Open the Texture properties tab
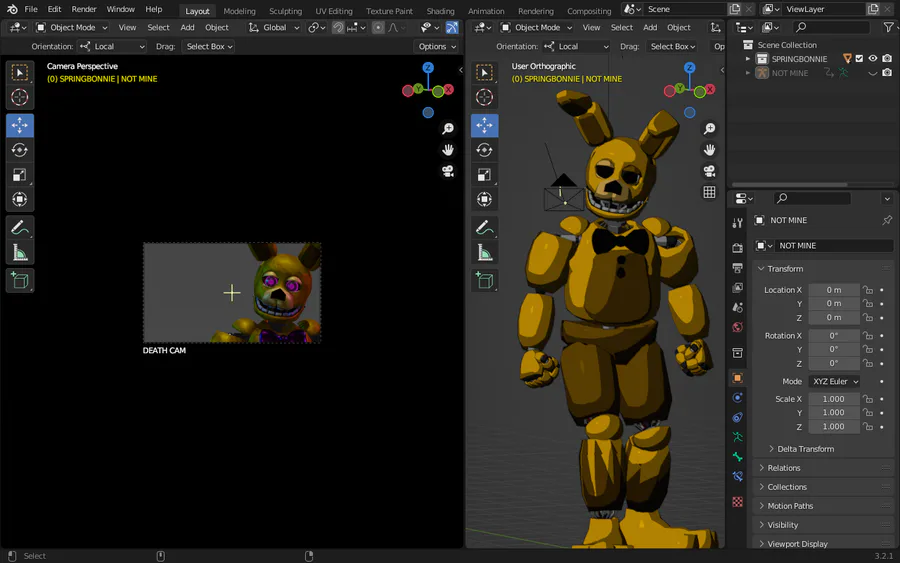 (738, 502)
